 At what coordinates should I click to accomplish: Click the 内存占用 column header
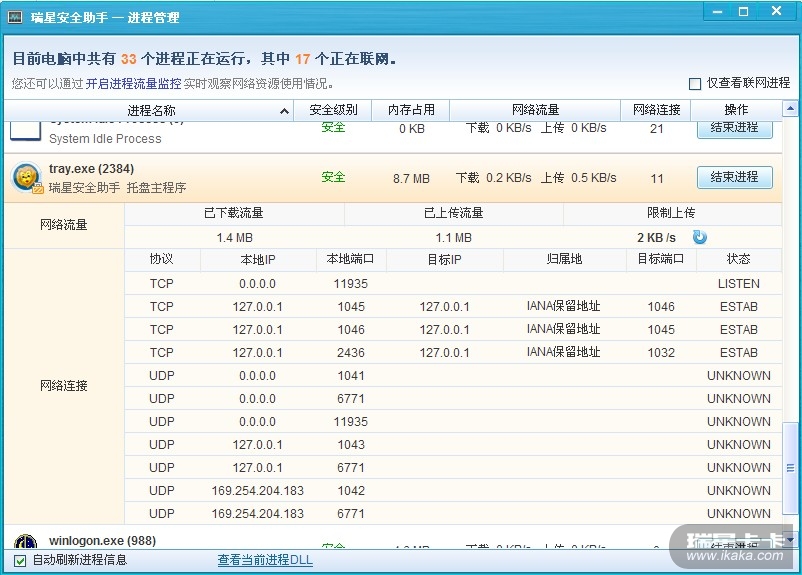coord(411,110)
